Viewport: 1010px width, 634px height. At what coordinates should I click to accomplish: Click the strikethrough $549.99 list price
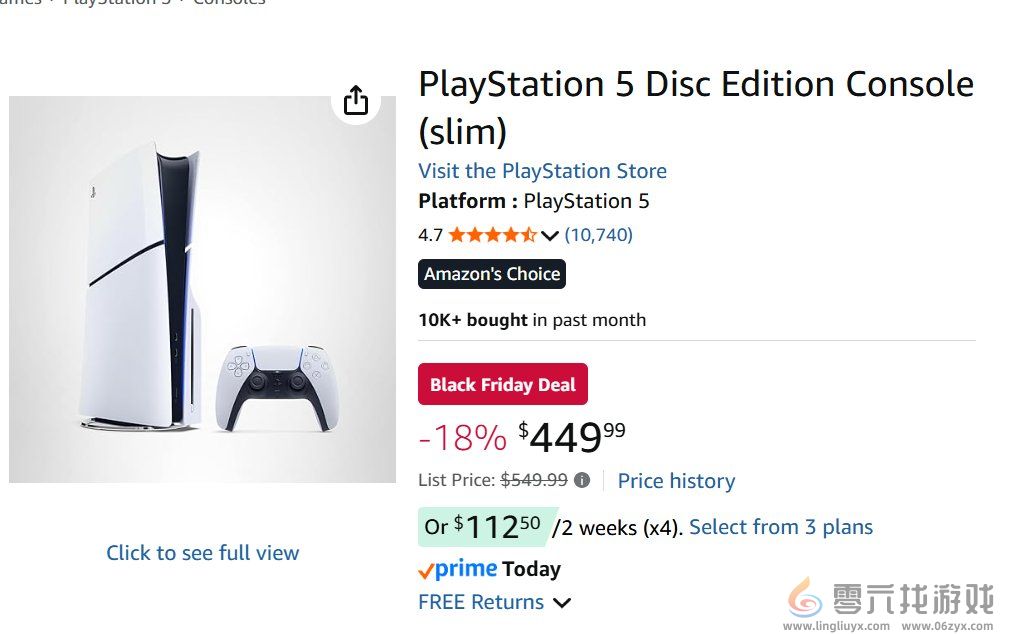534,480
